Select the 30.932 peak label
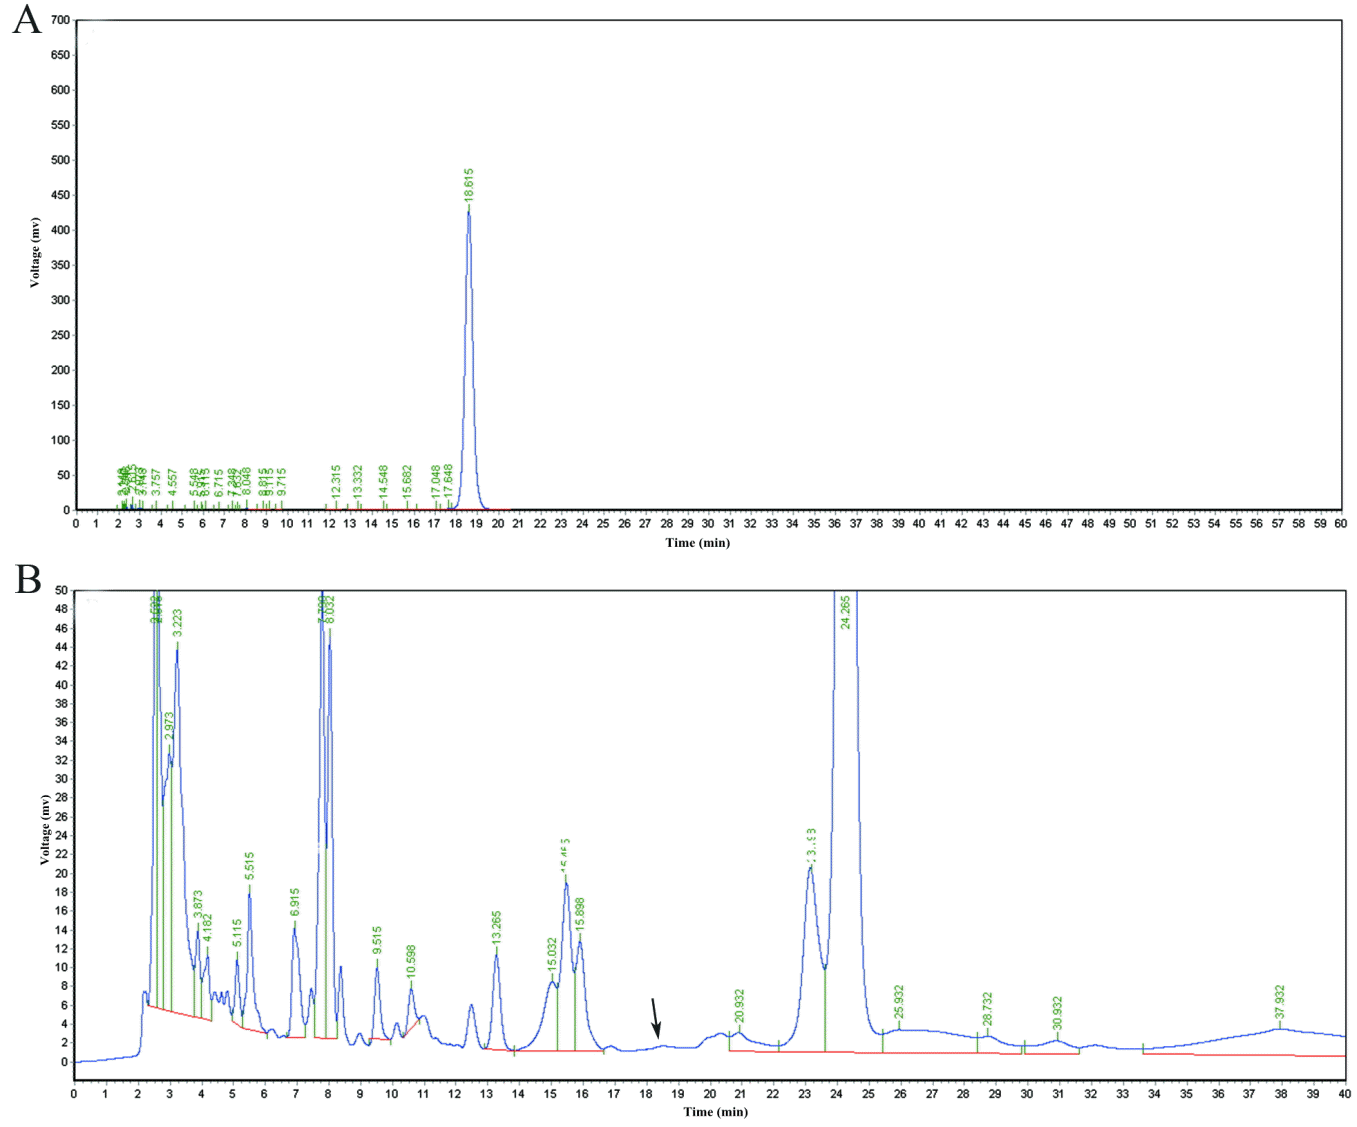 [x=1058, y=1013]
